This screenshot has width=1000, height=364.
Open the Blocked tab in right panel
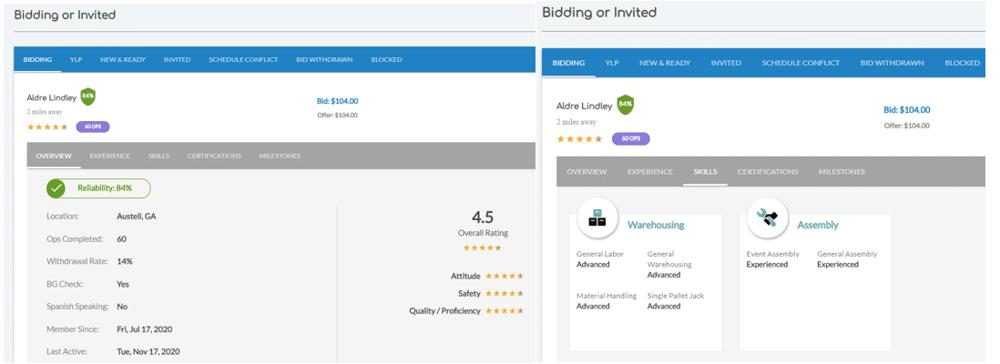962,63
